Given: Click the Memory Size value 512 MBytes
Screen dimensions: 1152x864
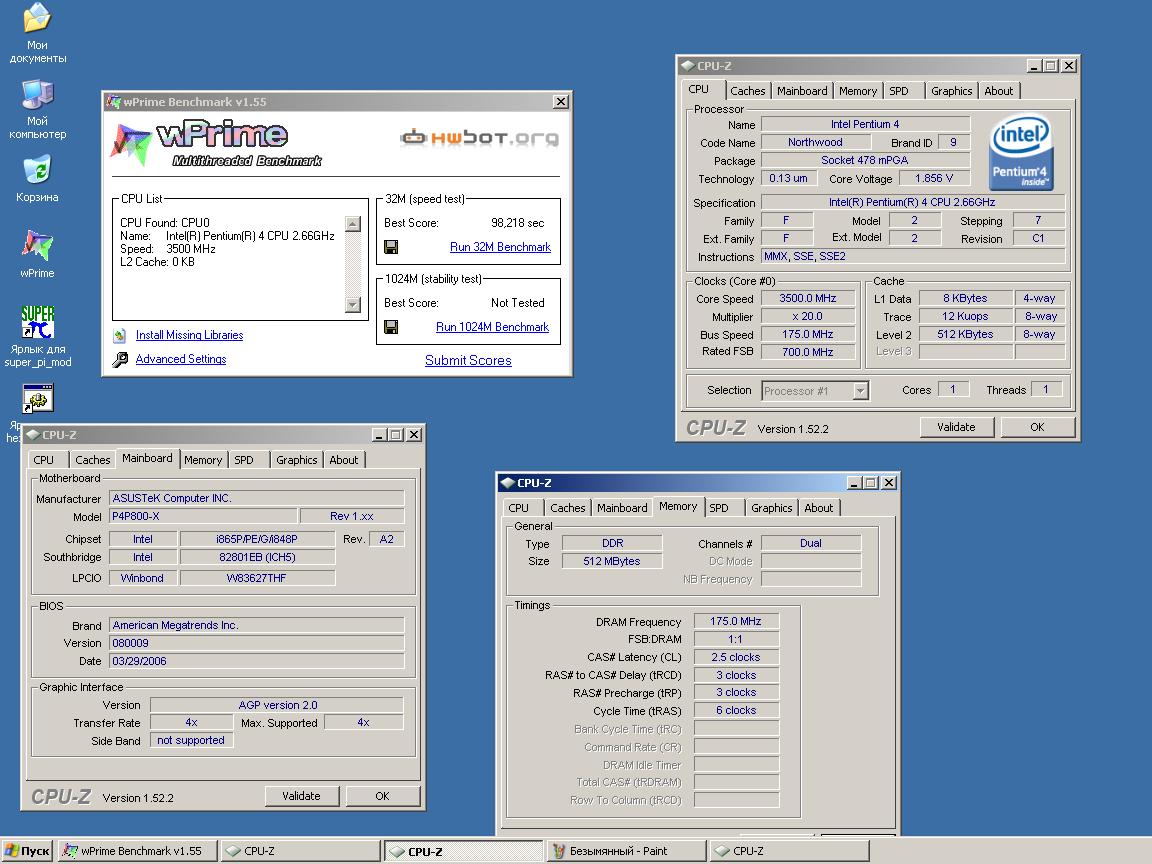Looking at the screenshot, I should 612,561.
